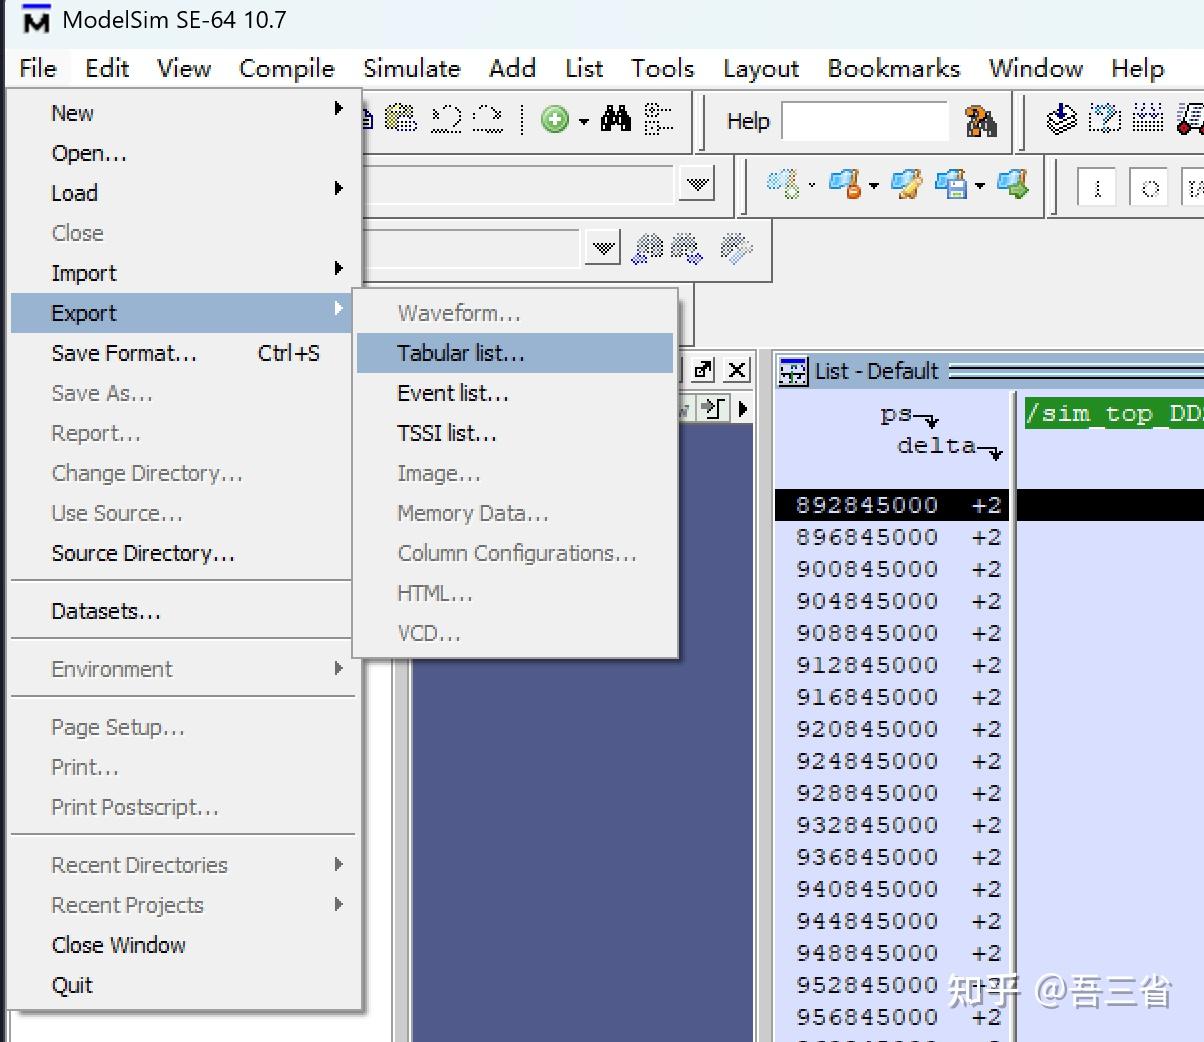The image size is (1204, 1042).
Task: Expand the lower search combo box arrow
Action: pyautogui.click(x=603, y=247)
